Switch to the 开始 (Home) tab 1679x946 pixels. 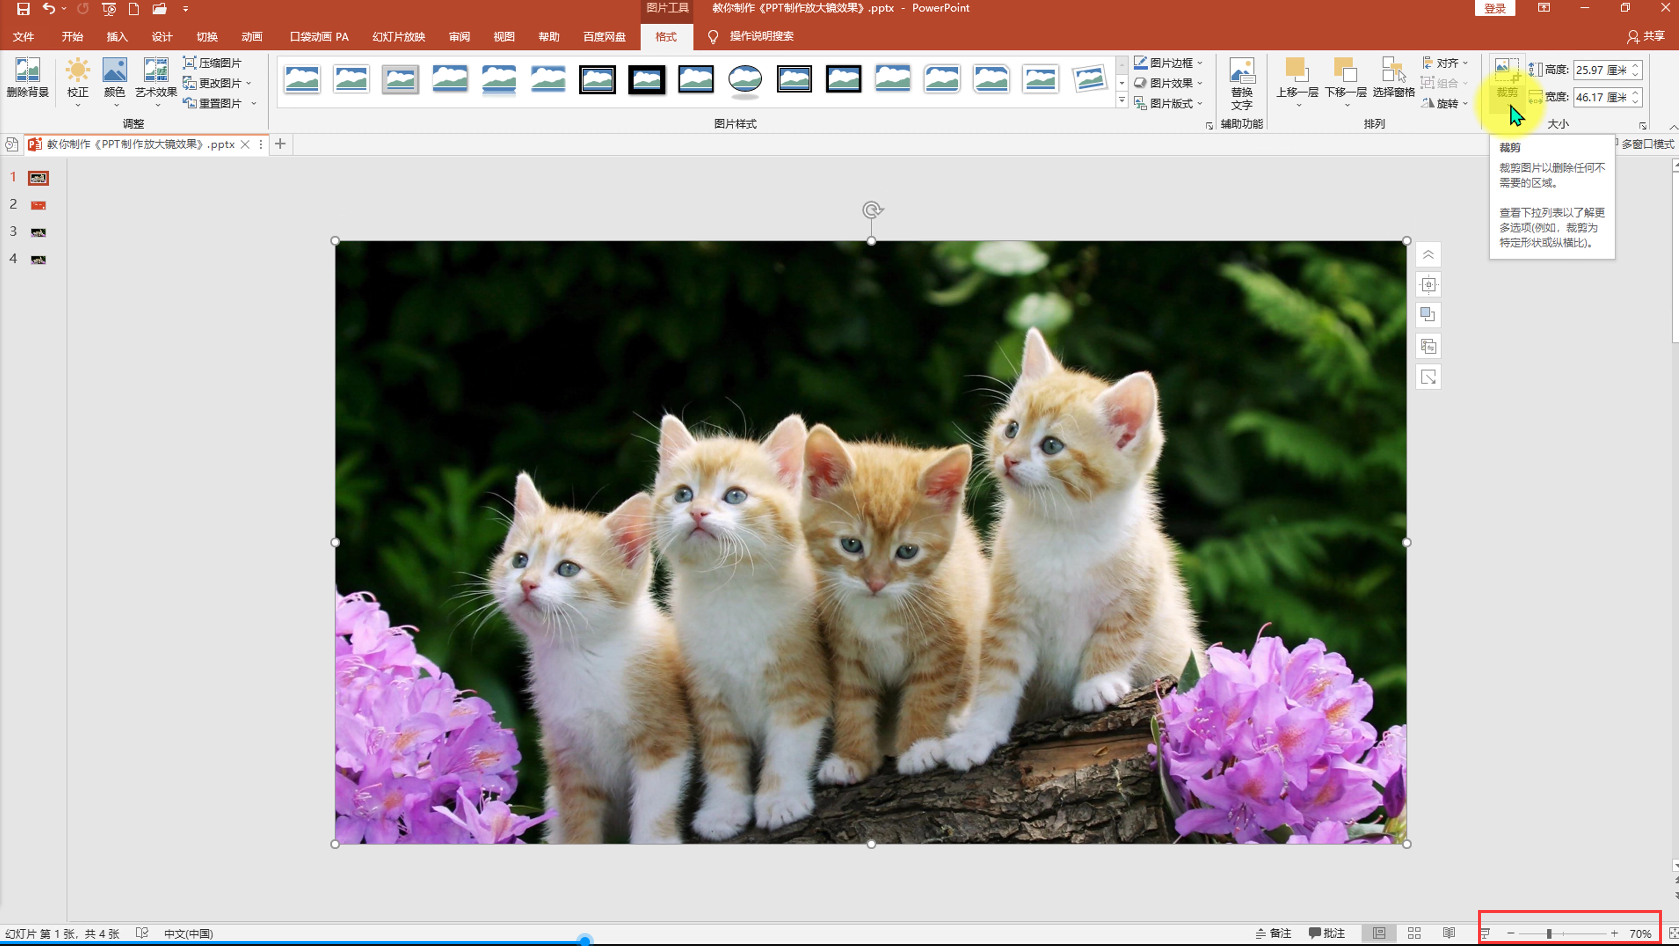coord(72,37)
